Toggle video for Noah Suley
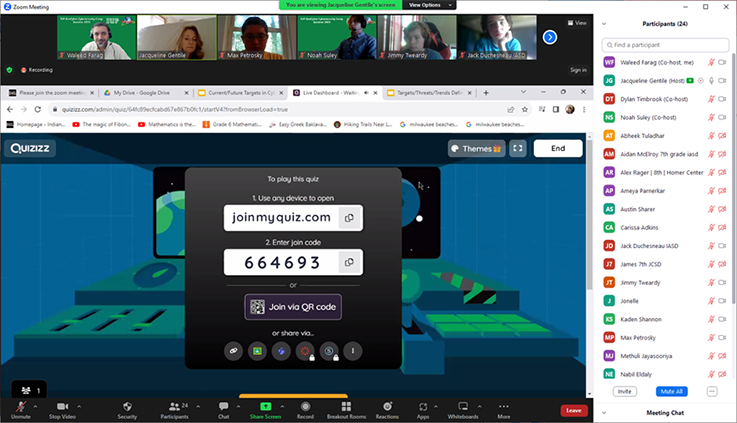The height and width of the screenshot is (423, 737). pyautogui.click(x=722, y=118)
